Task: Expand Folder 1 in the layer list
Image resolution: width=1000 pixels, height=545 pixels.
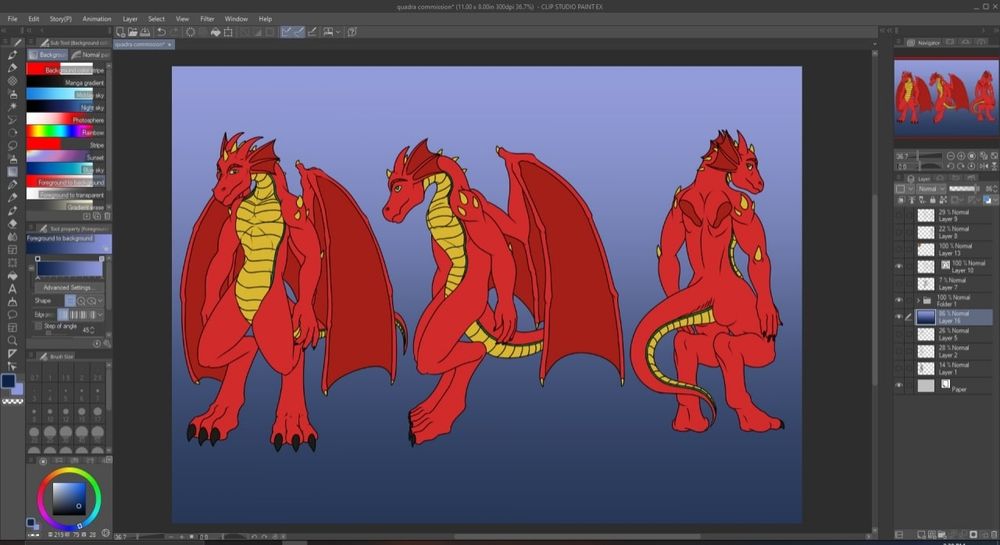Action: [919, 299]
